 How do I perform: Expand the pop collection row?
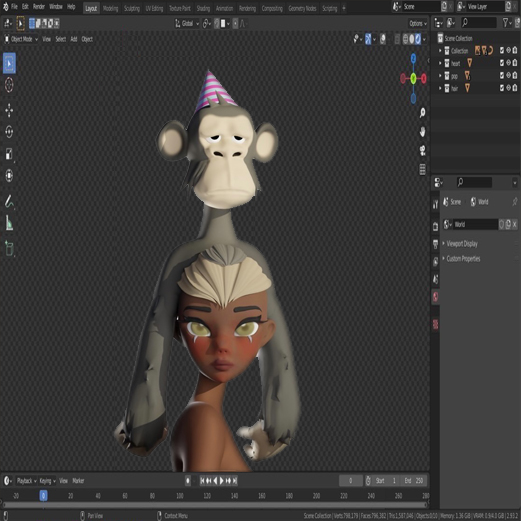tap(440, 76)
